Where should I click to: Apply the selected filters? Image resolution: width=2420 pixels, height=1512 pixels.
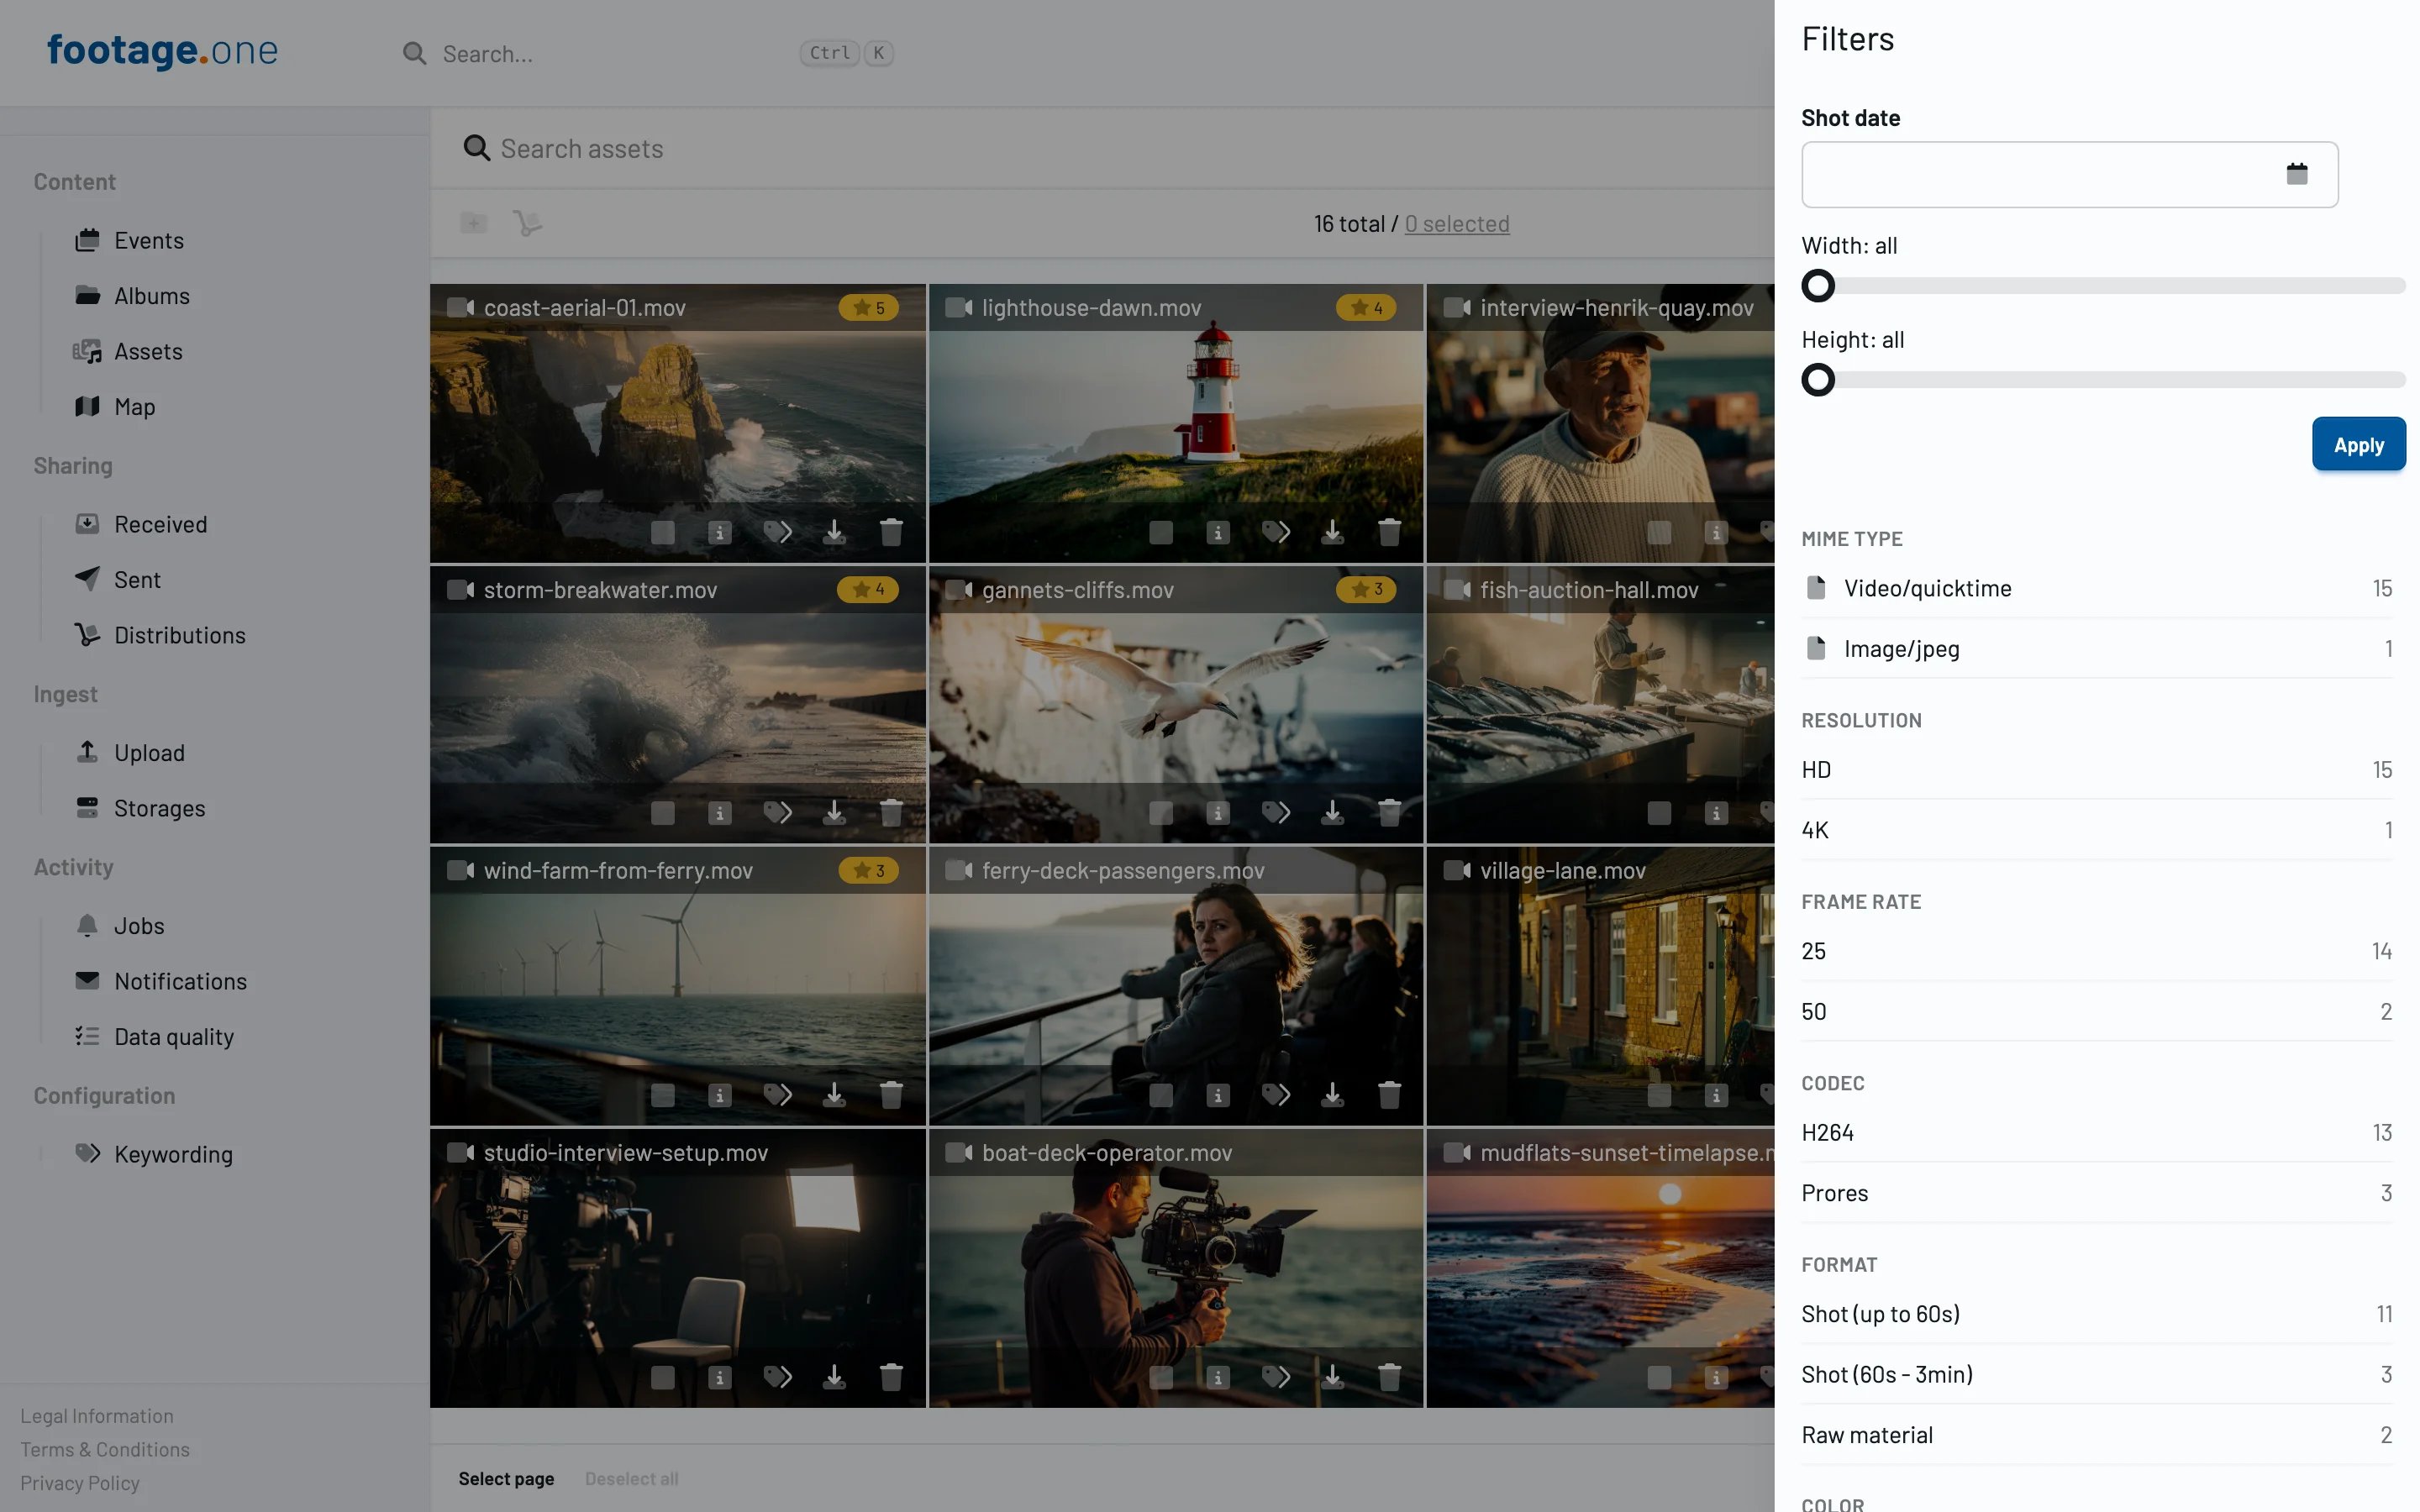[x=2358, y=444]
